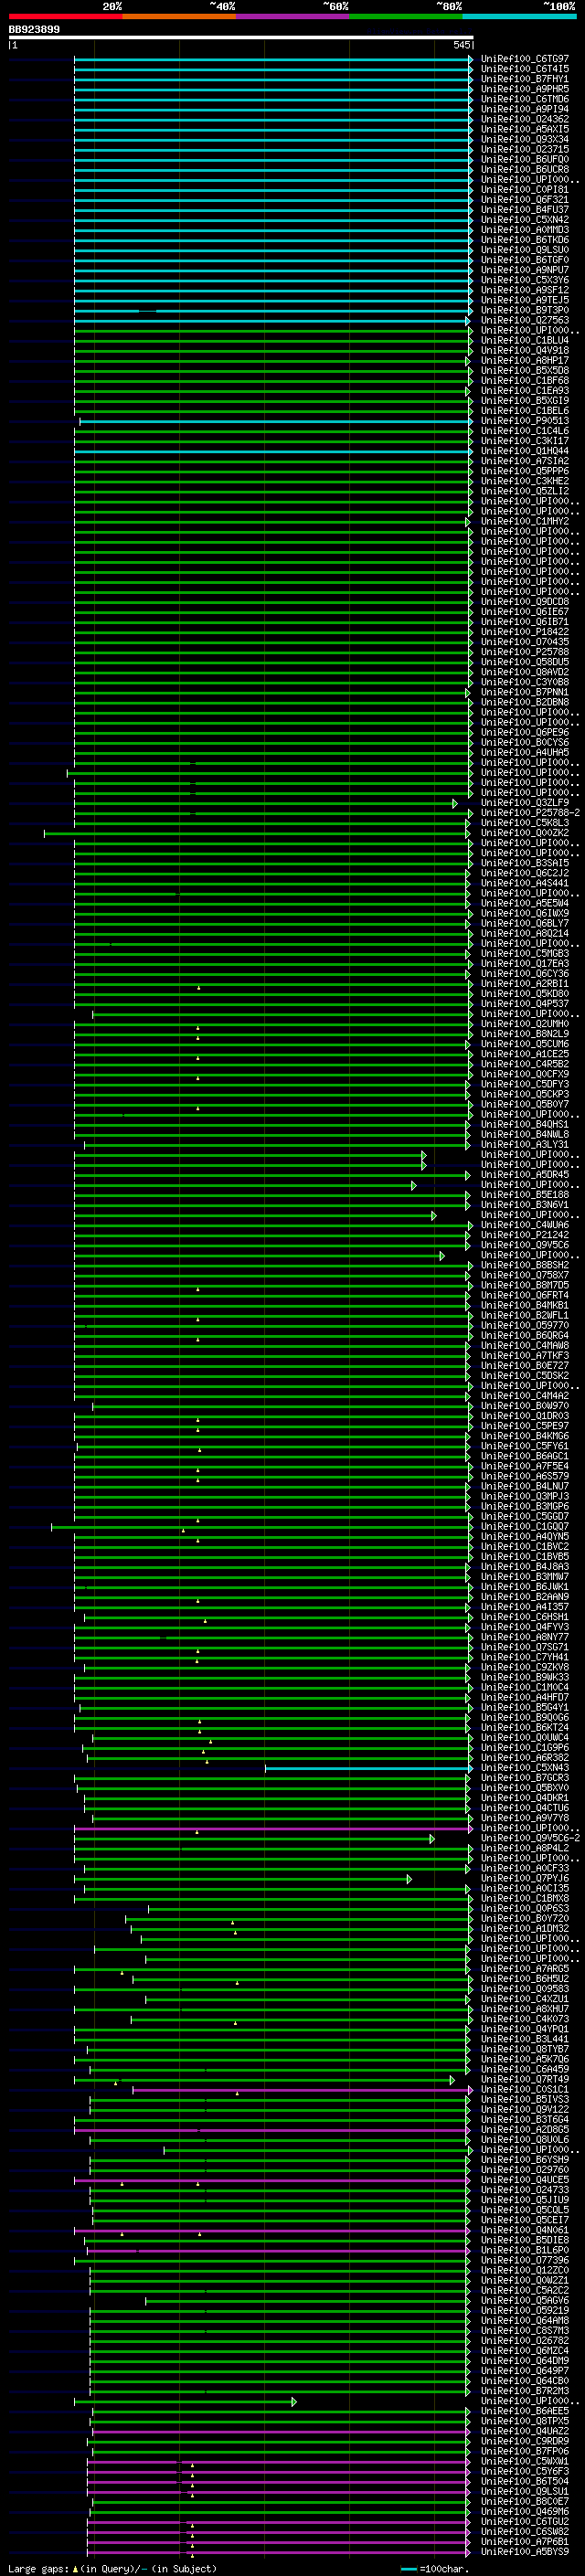Select the query name BB923899

tap(34, 30)
